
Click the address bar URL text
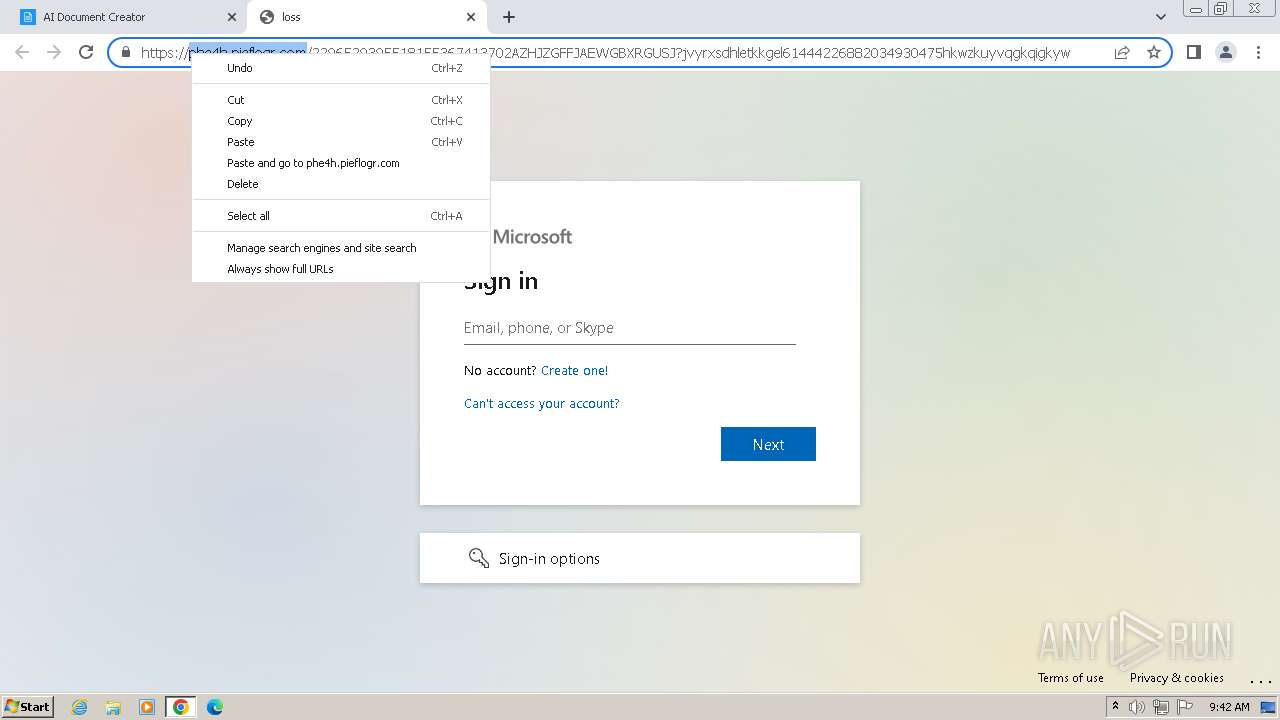605,52
